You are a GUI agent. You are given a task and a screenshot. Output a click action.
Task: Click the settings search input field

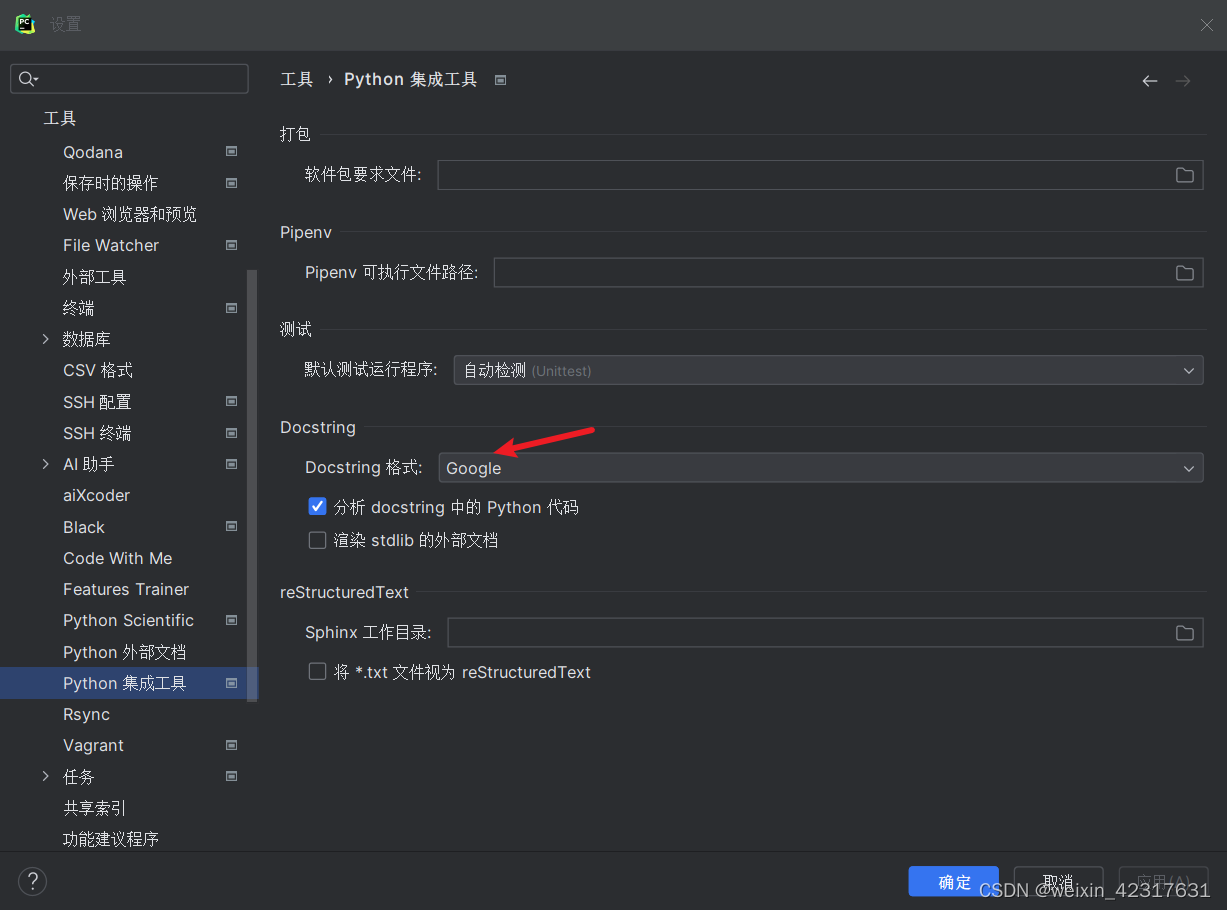pyautogui.click(x=129, y=78)
